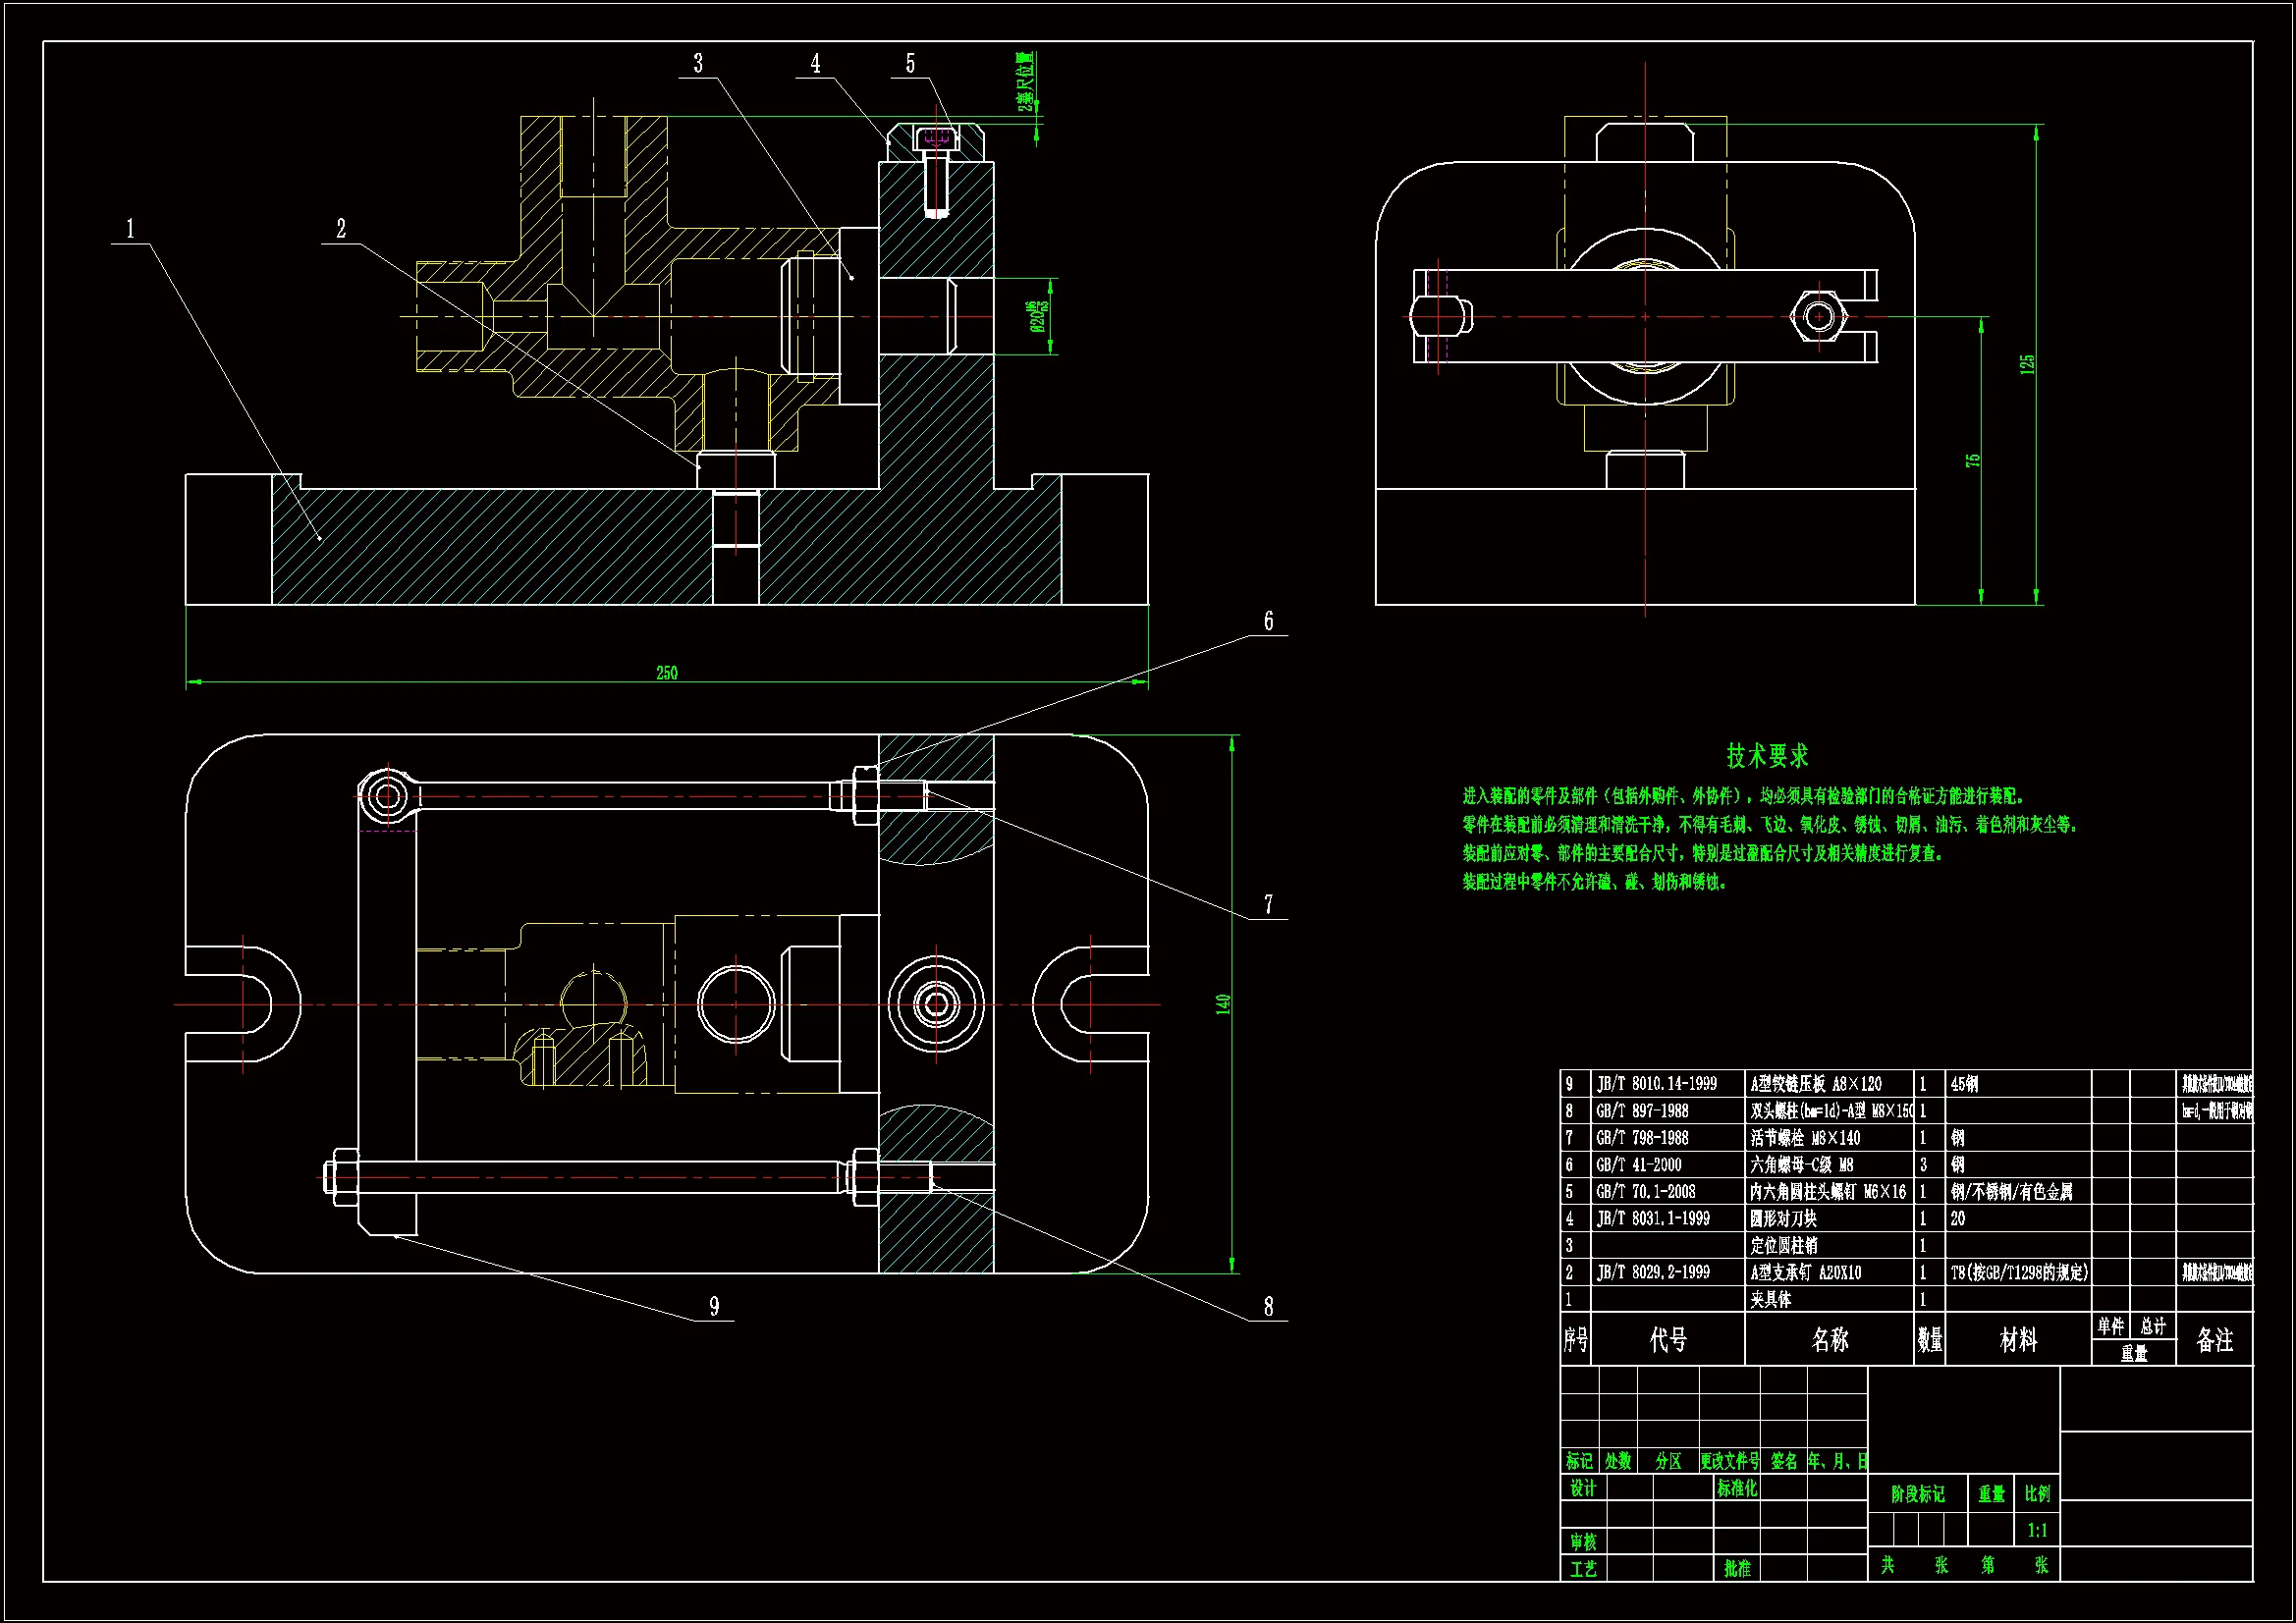
Task: Select the 圆形对刀块 name cell
Action: pyautogui.click(x=1784, y=1219)
